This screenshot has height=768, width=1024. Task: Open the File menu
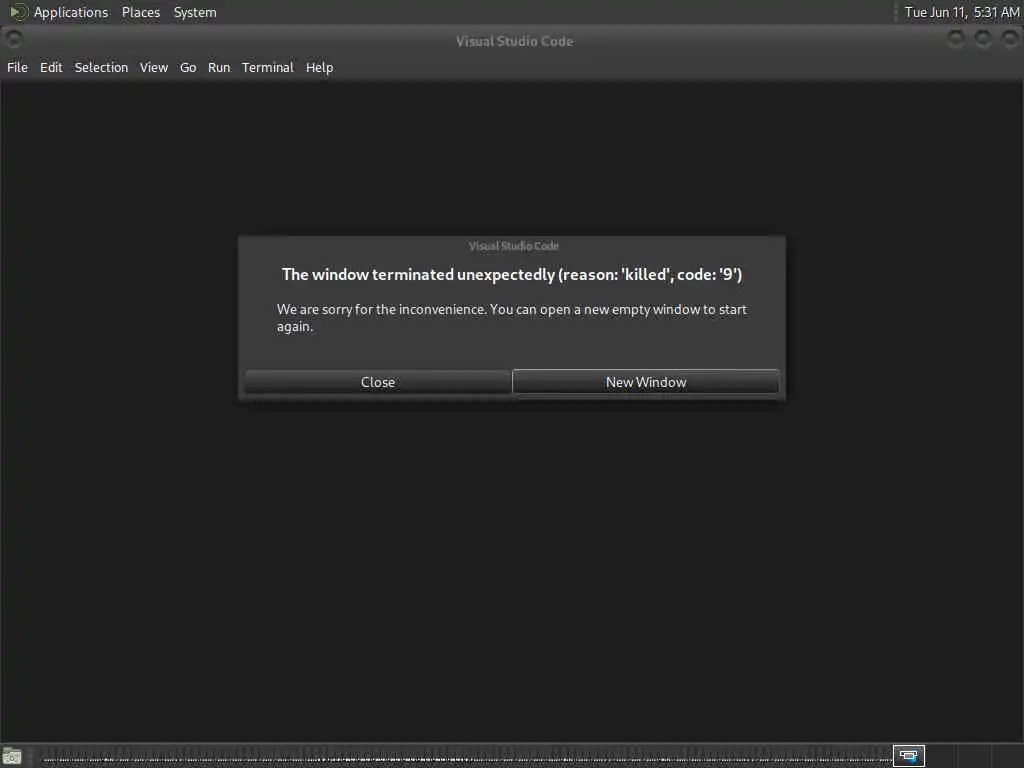click(x=18, y=67)
